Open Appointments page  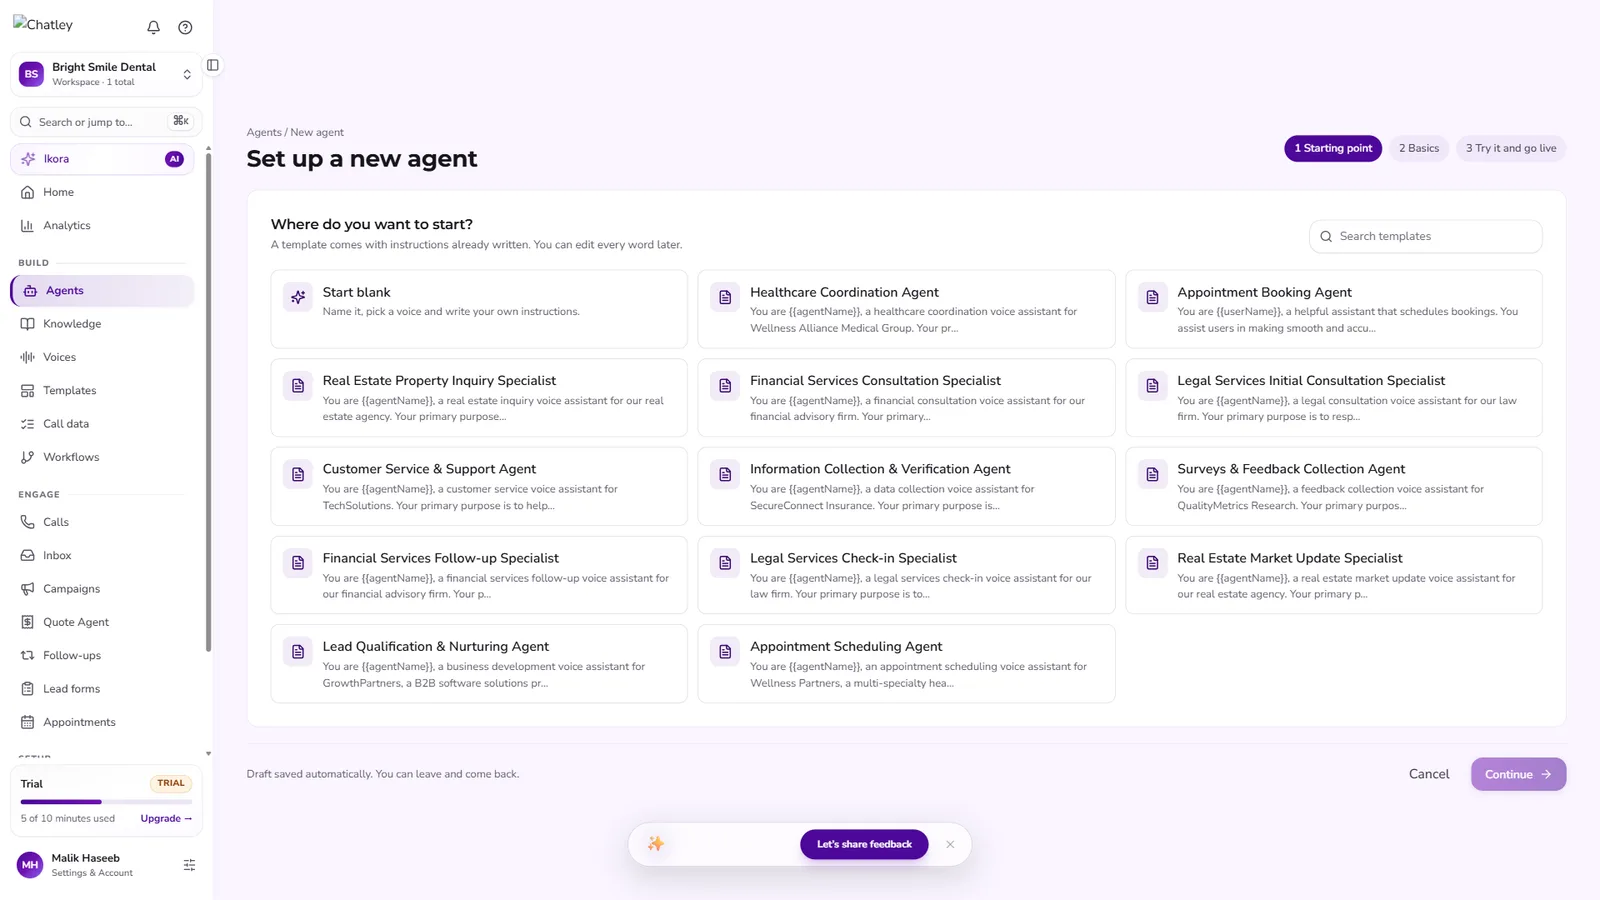click(x=102, y=722)
